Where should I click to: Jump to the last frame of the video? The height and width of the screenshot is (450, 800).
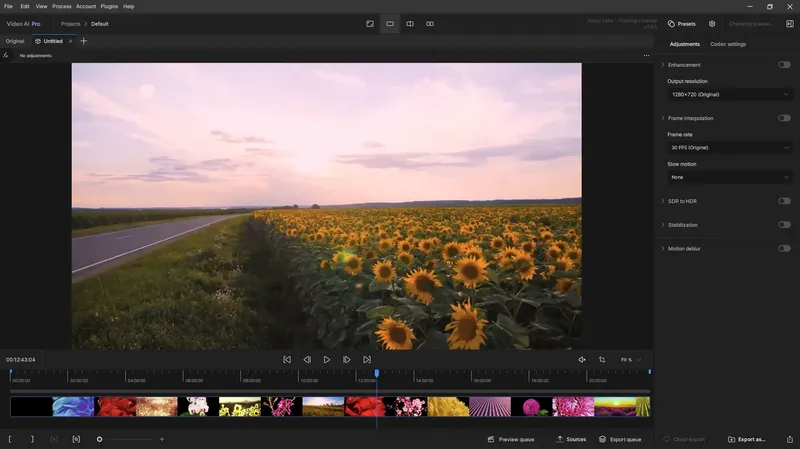367,360
